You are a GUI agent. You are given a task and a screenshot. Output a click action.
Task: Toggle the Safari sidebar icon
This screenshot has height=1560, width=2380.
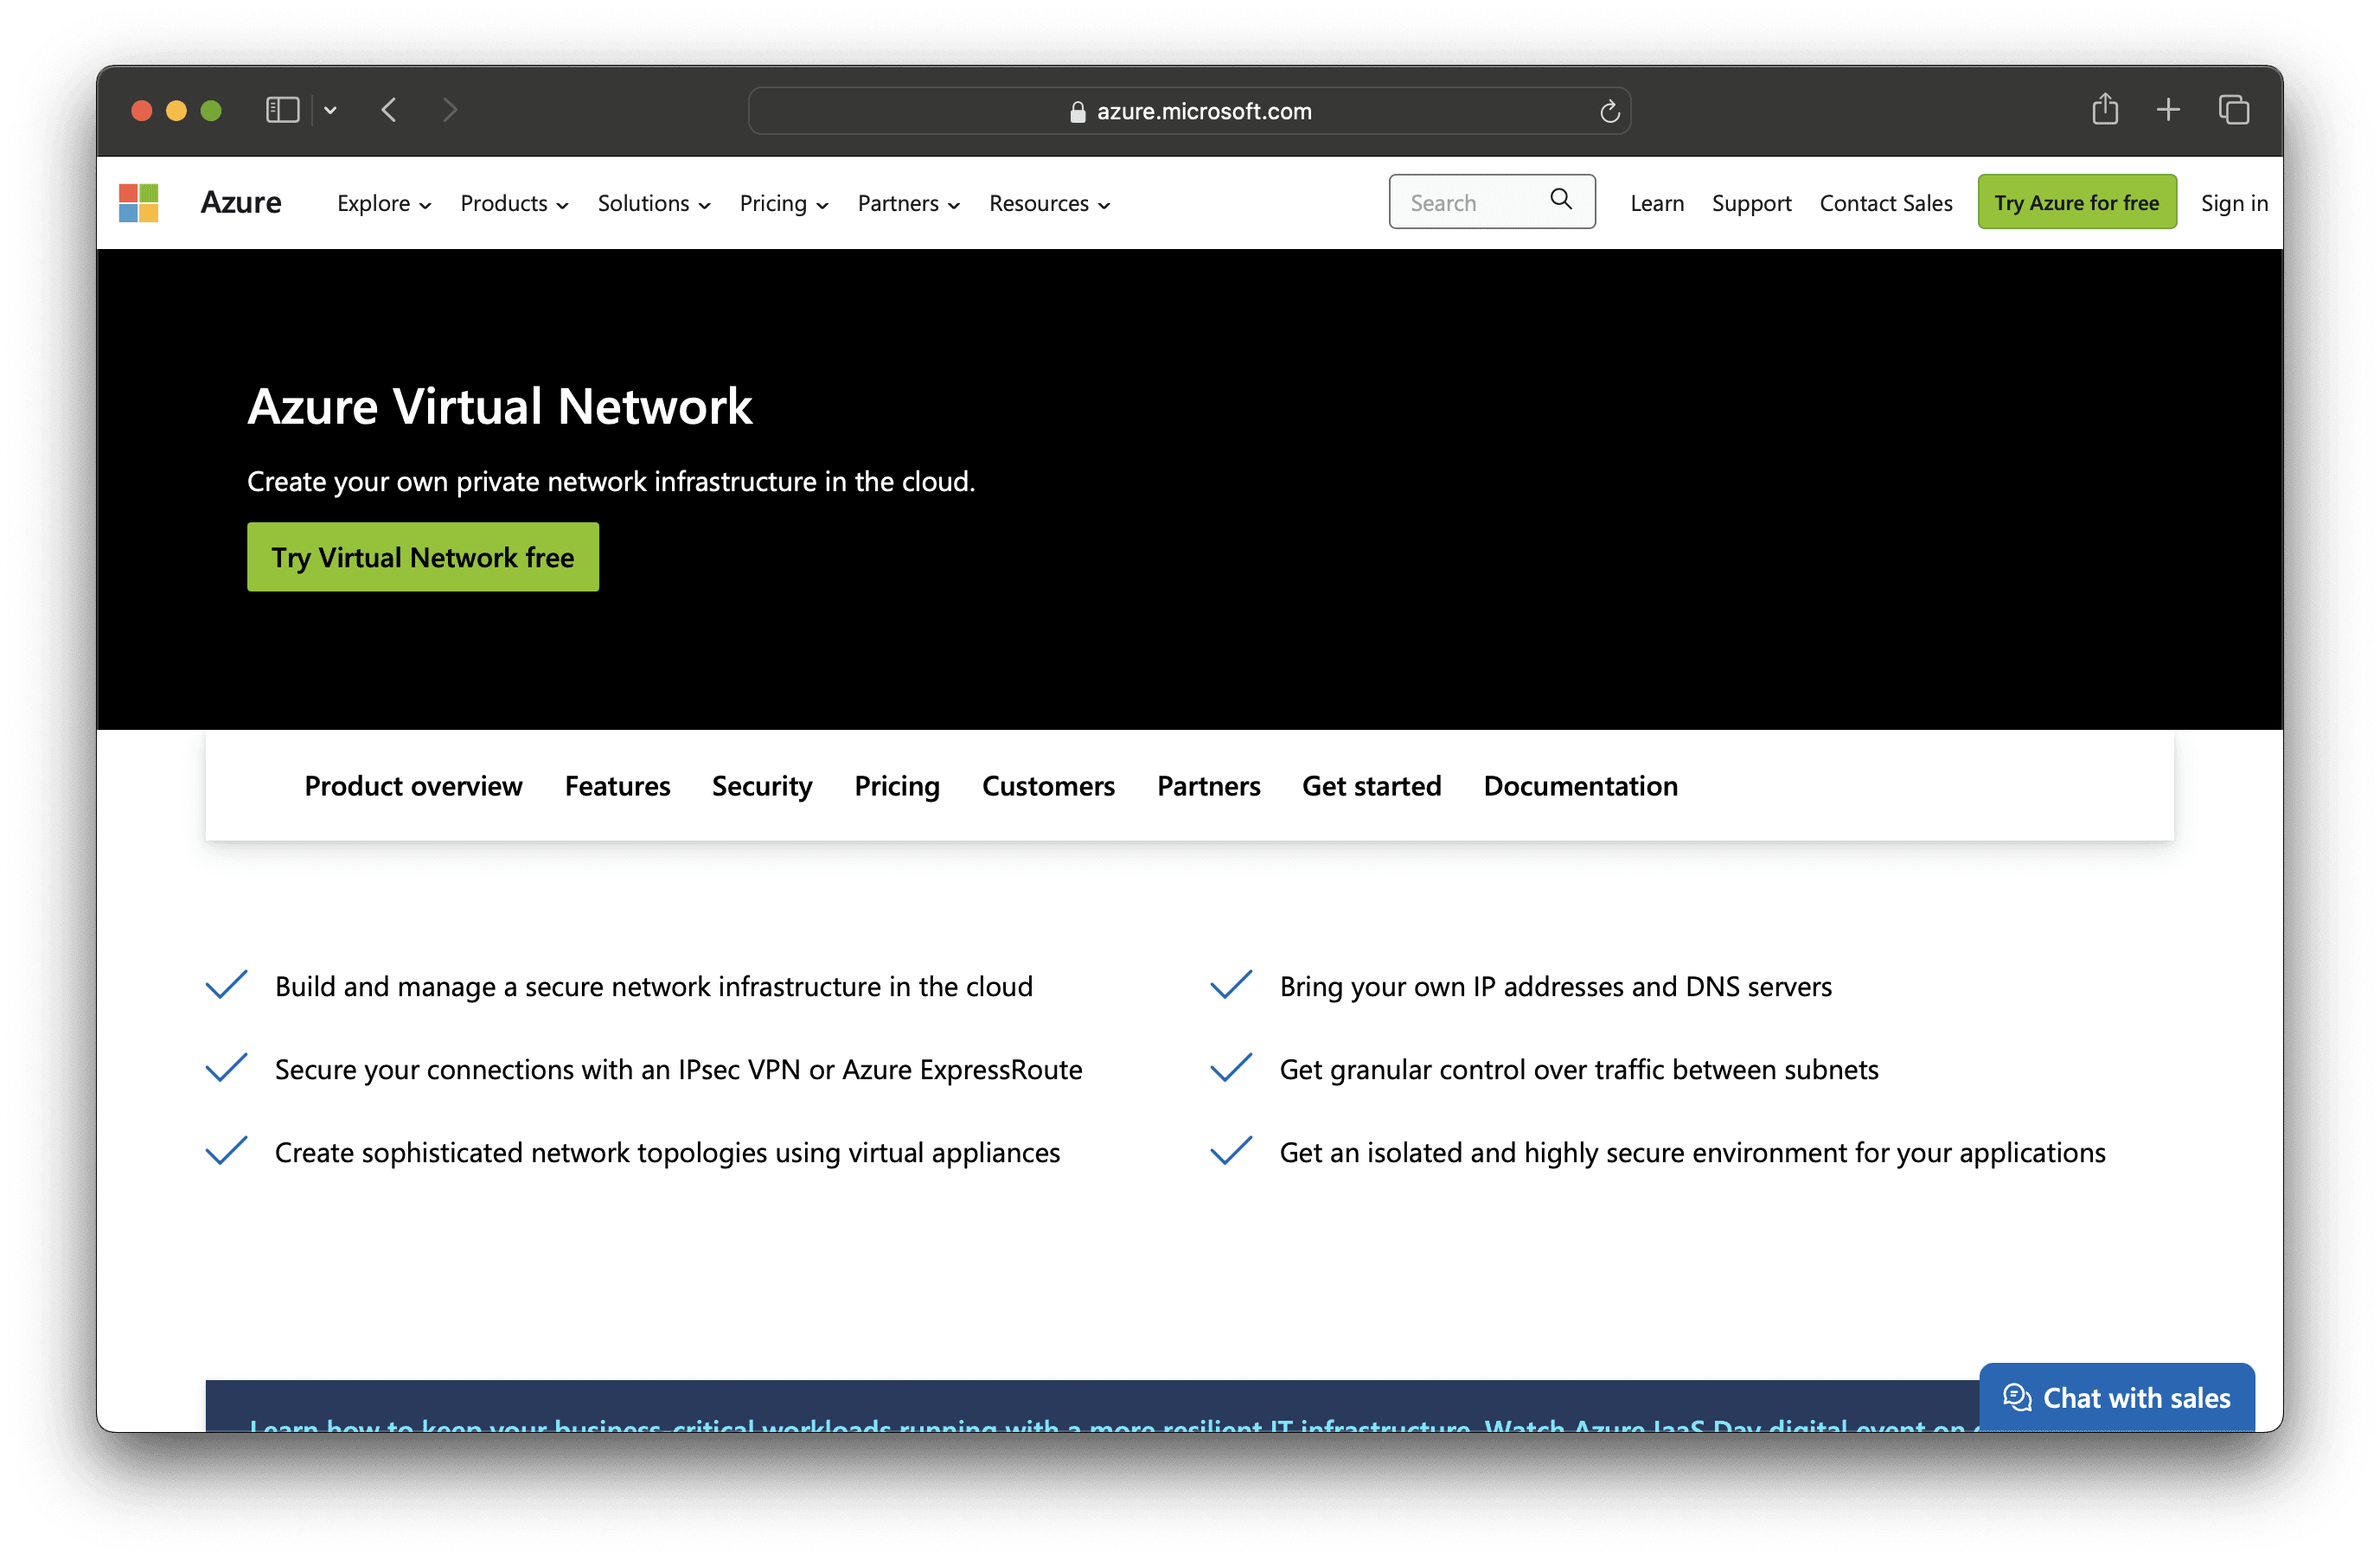point(282,110)
